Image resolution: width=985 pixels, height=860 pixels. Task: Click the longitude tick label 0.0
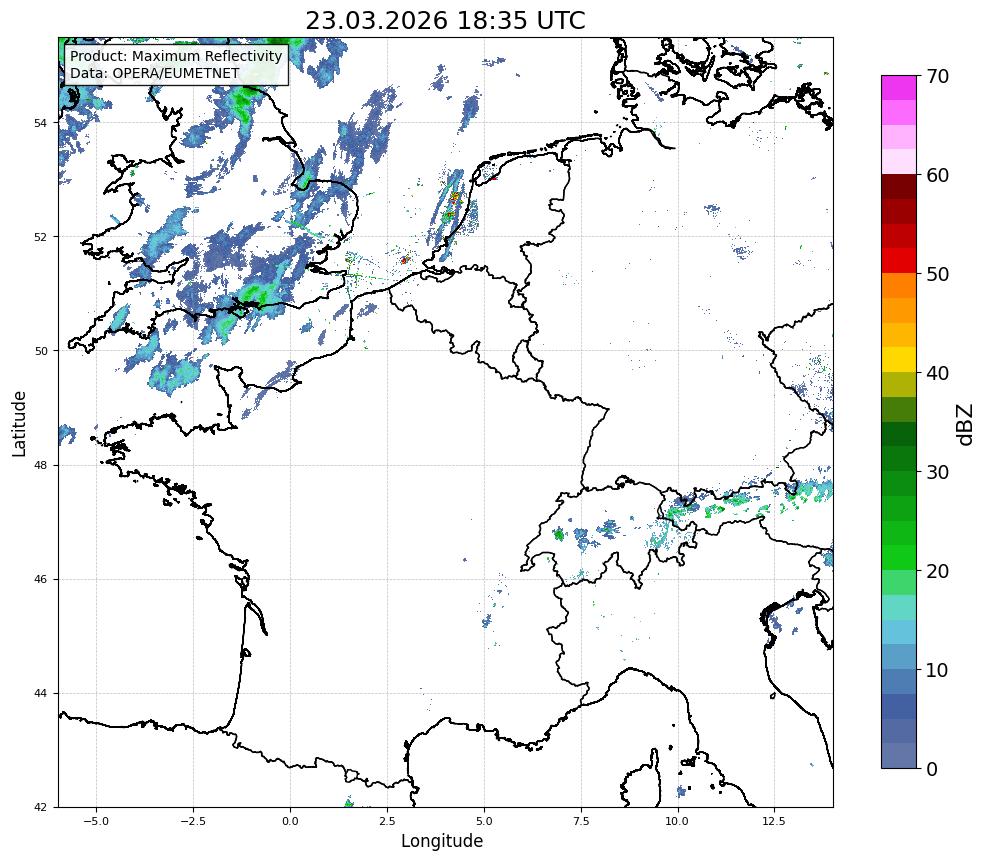290,821
